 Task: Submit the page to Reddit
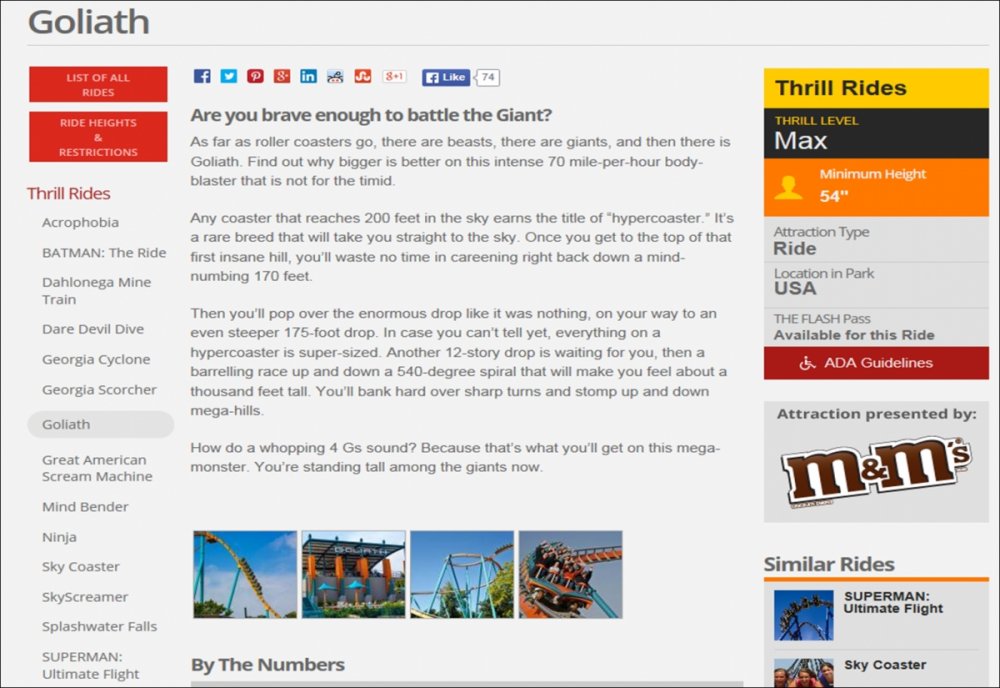tap(335, 77)
